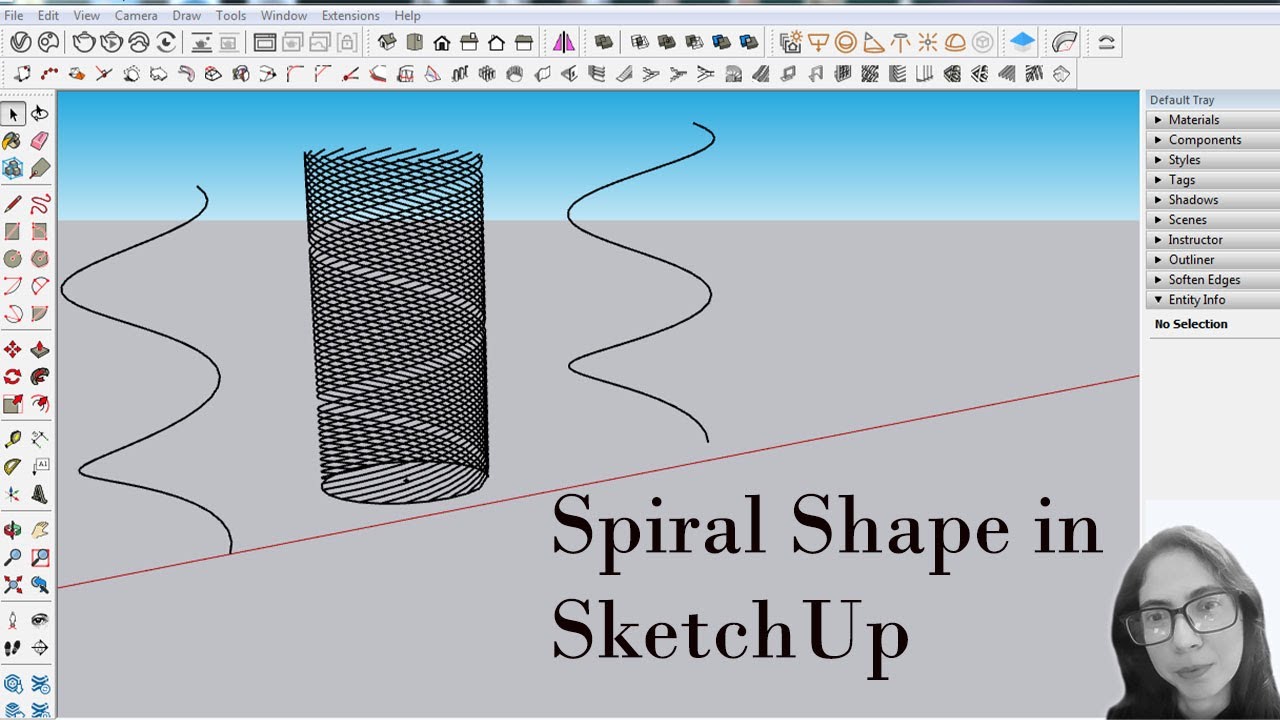Open the Help menu
This screenshot has width=1280, height=720.
(407, 16)
